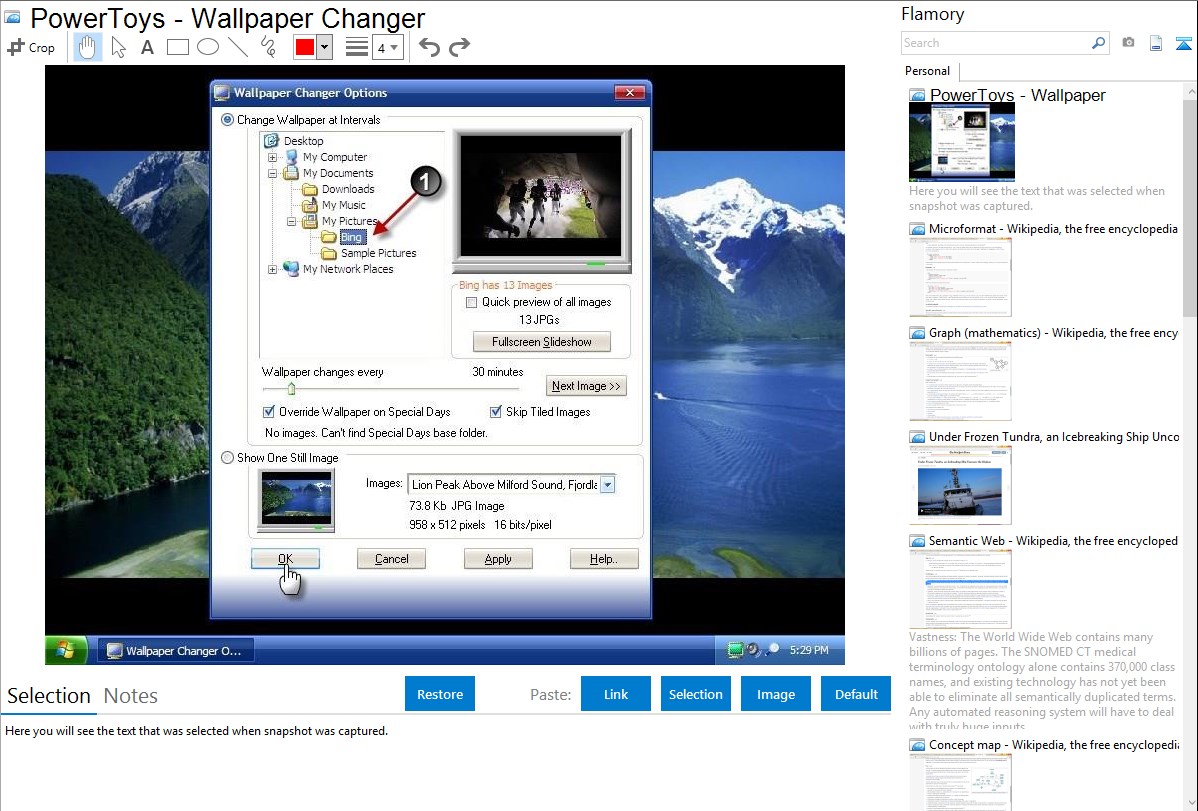This screenshot has width=1198, height=811.
Task: Open the Under Frozen Tundra snapshot title
Action: pyautogui.click(x=1054, y=436)
